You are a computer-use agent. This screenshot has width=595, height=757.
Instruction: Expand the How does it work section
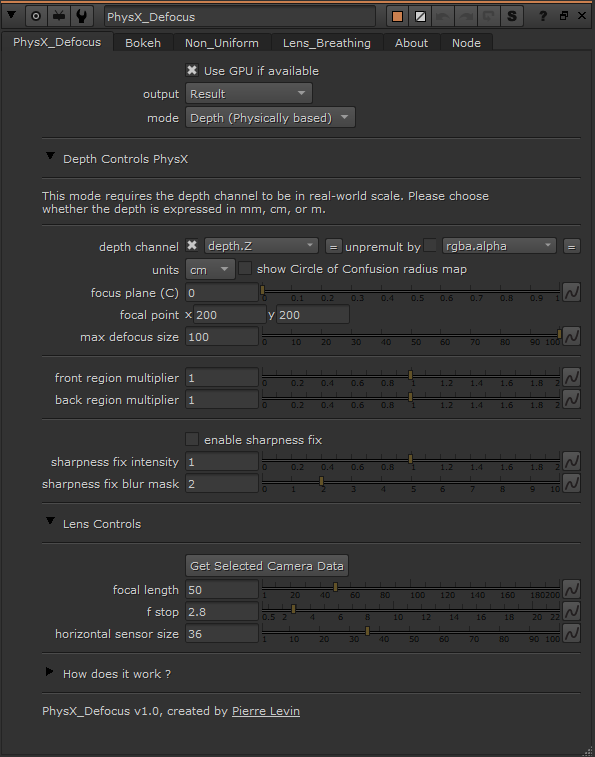(49, 672)
